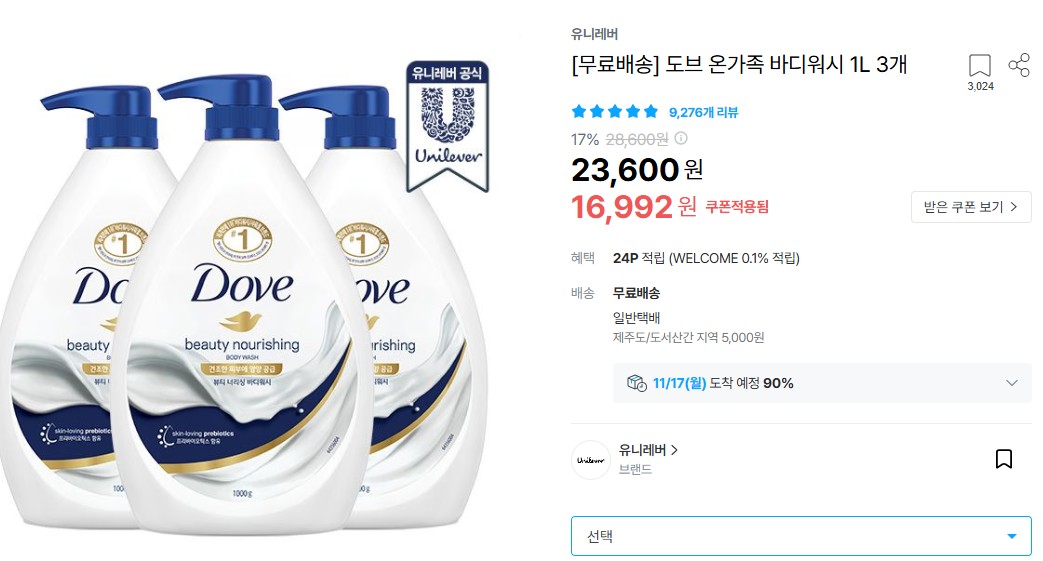Click the 유니레버 seller name above title
The width and height of the screenshot is (1043, 561).
click(595, 34)
